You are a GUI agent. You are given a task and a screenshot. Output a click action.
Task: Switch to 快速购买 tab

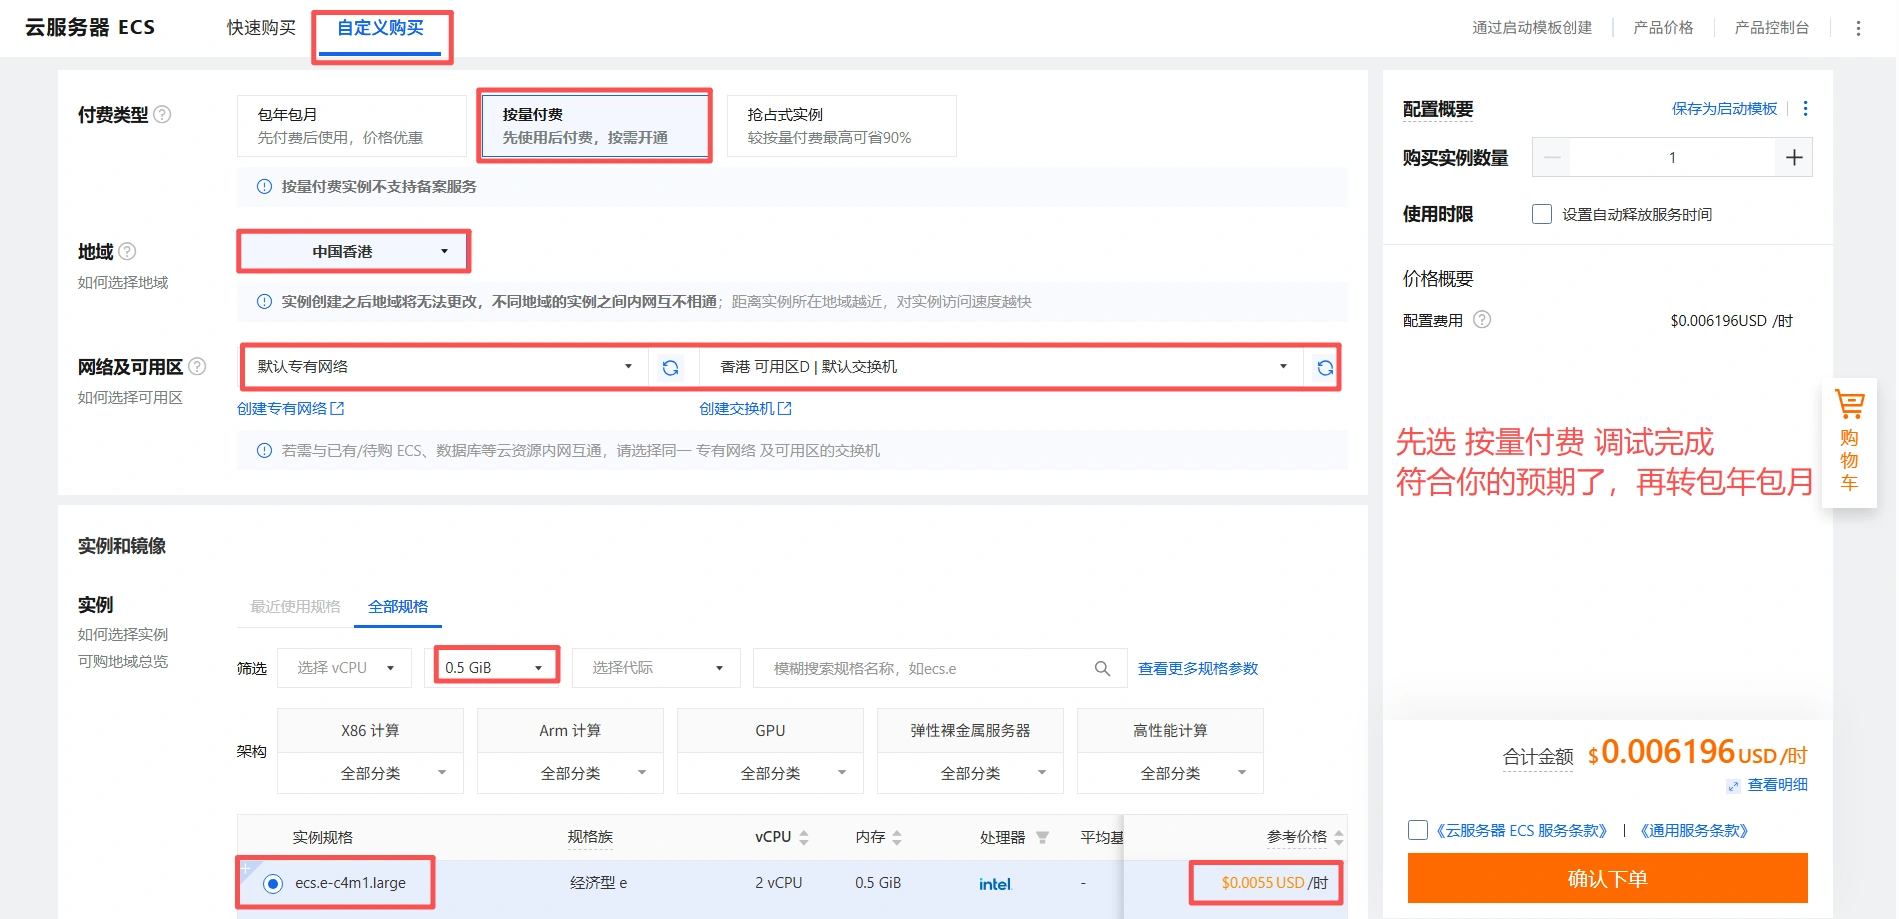(261, 28)
